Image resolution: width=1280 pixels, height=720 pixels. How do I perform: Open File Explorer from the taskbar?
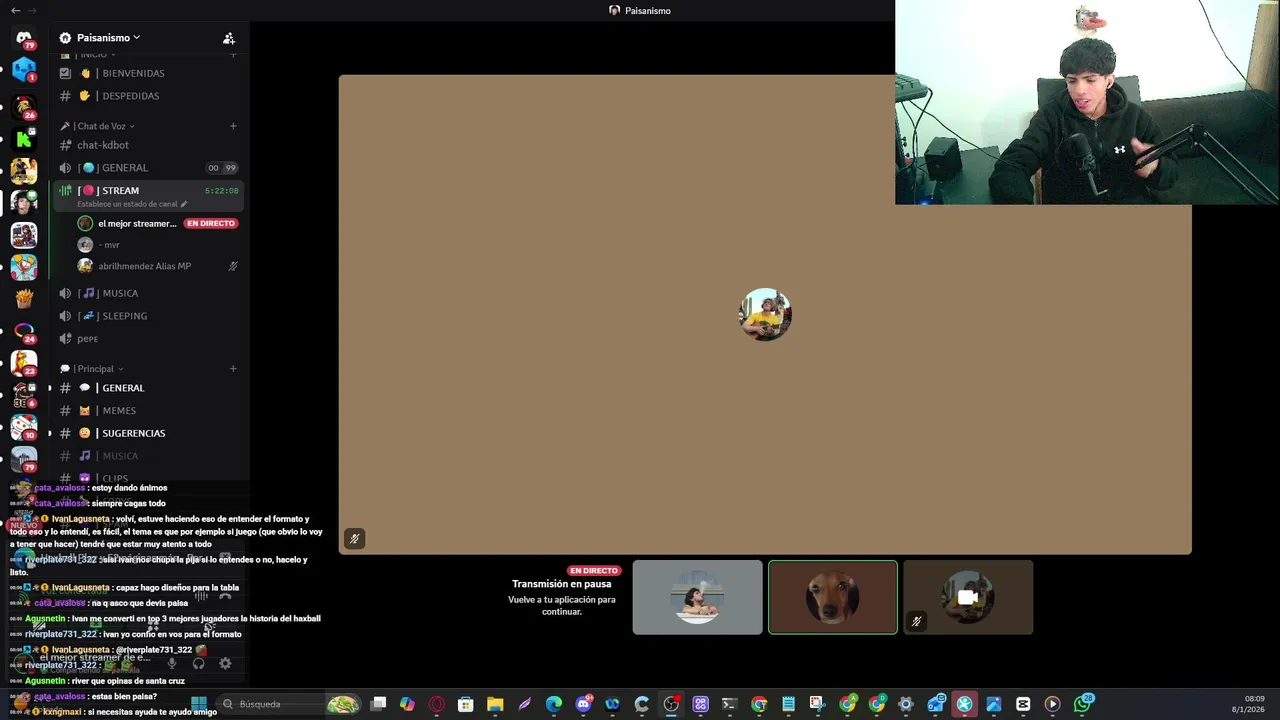[x=495, y=704]
